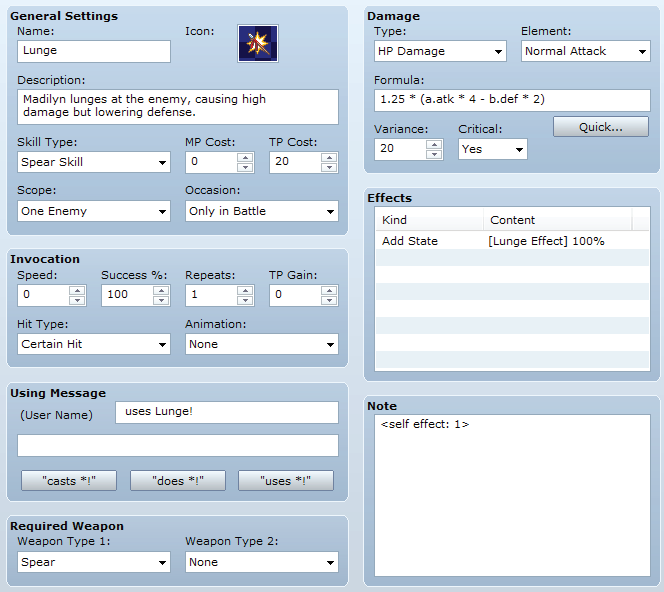Open the Critical dropdown showing Yes
This screenshot has height=592, width=664.
(x=492, y=149)
